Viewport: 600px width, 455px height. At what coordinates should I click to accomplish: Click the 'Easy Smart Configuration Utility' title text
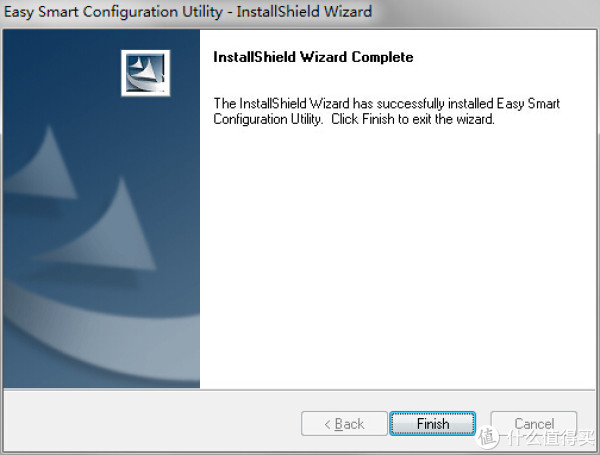(x=113, y=11)
